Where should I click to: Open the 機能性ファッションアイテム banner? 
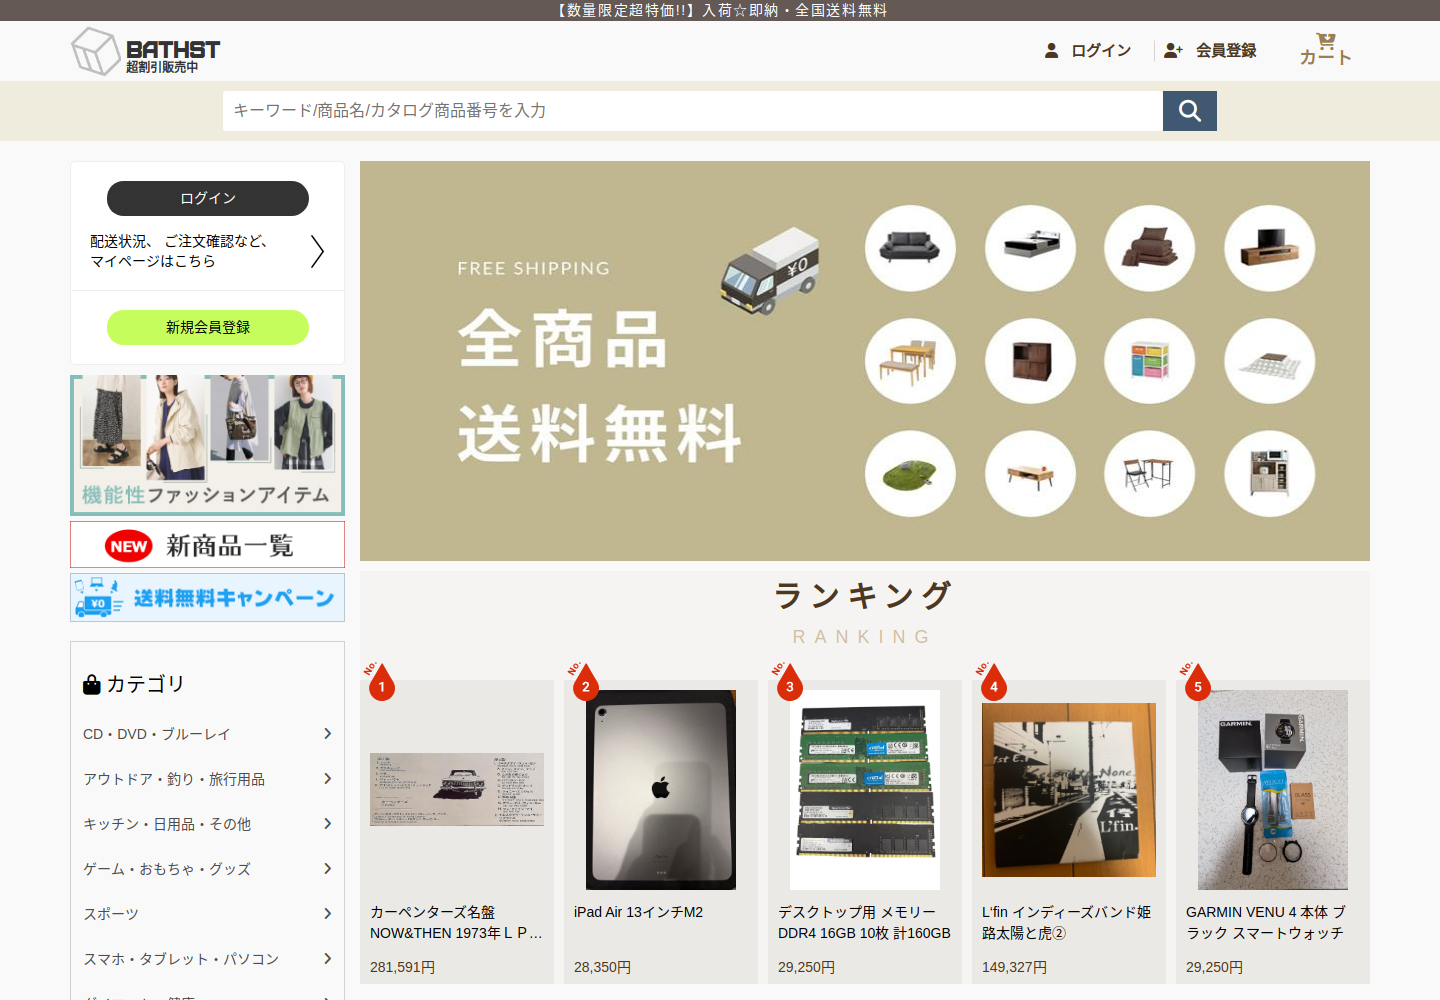click(x=207, y=445)
